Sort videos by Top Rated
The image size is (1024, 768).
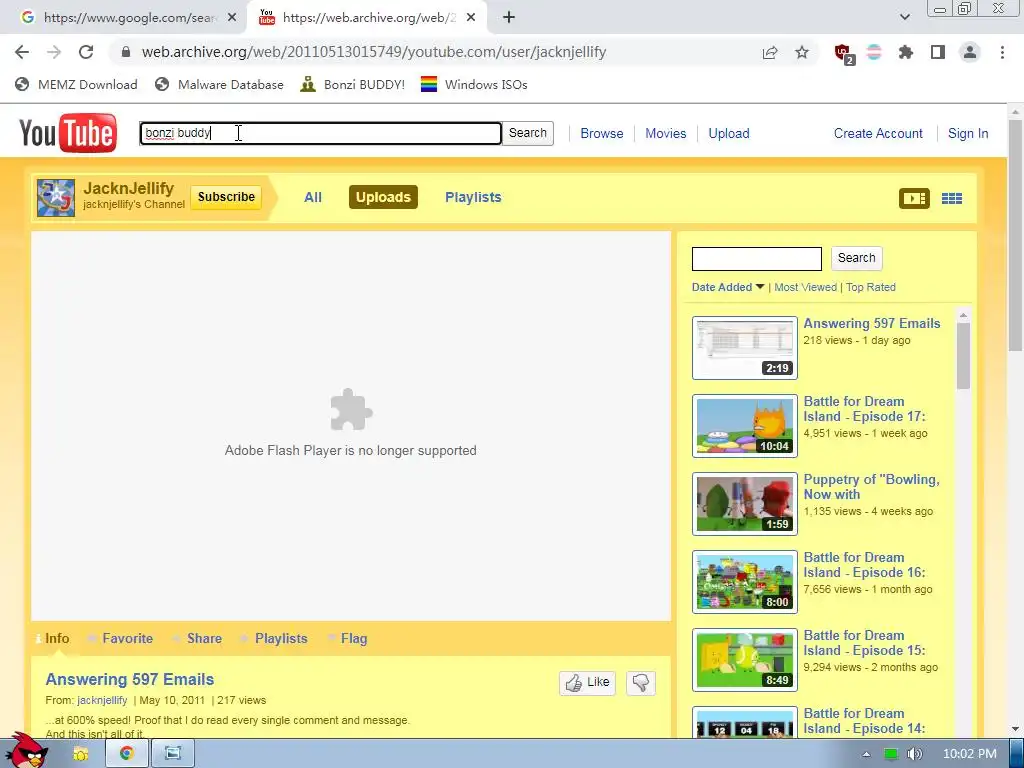click(871, 287)
